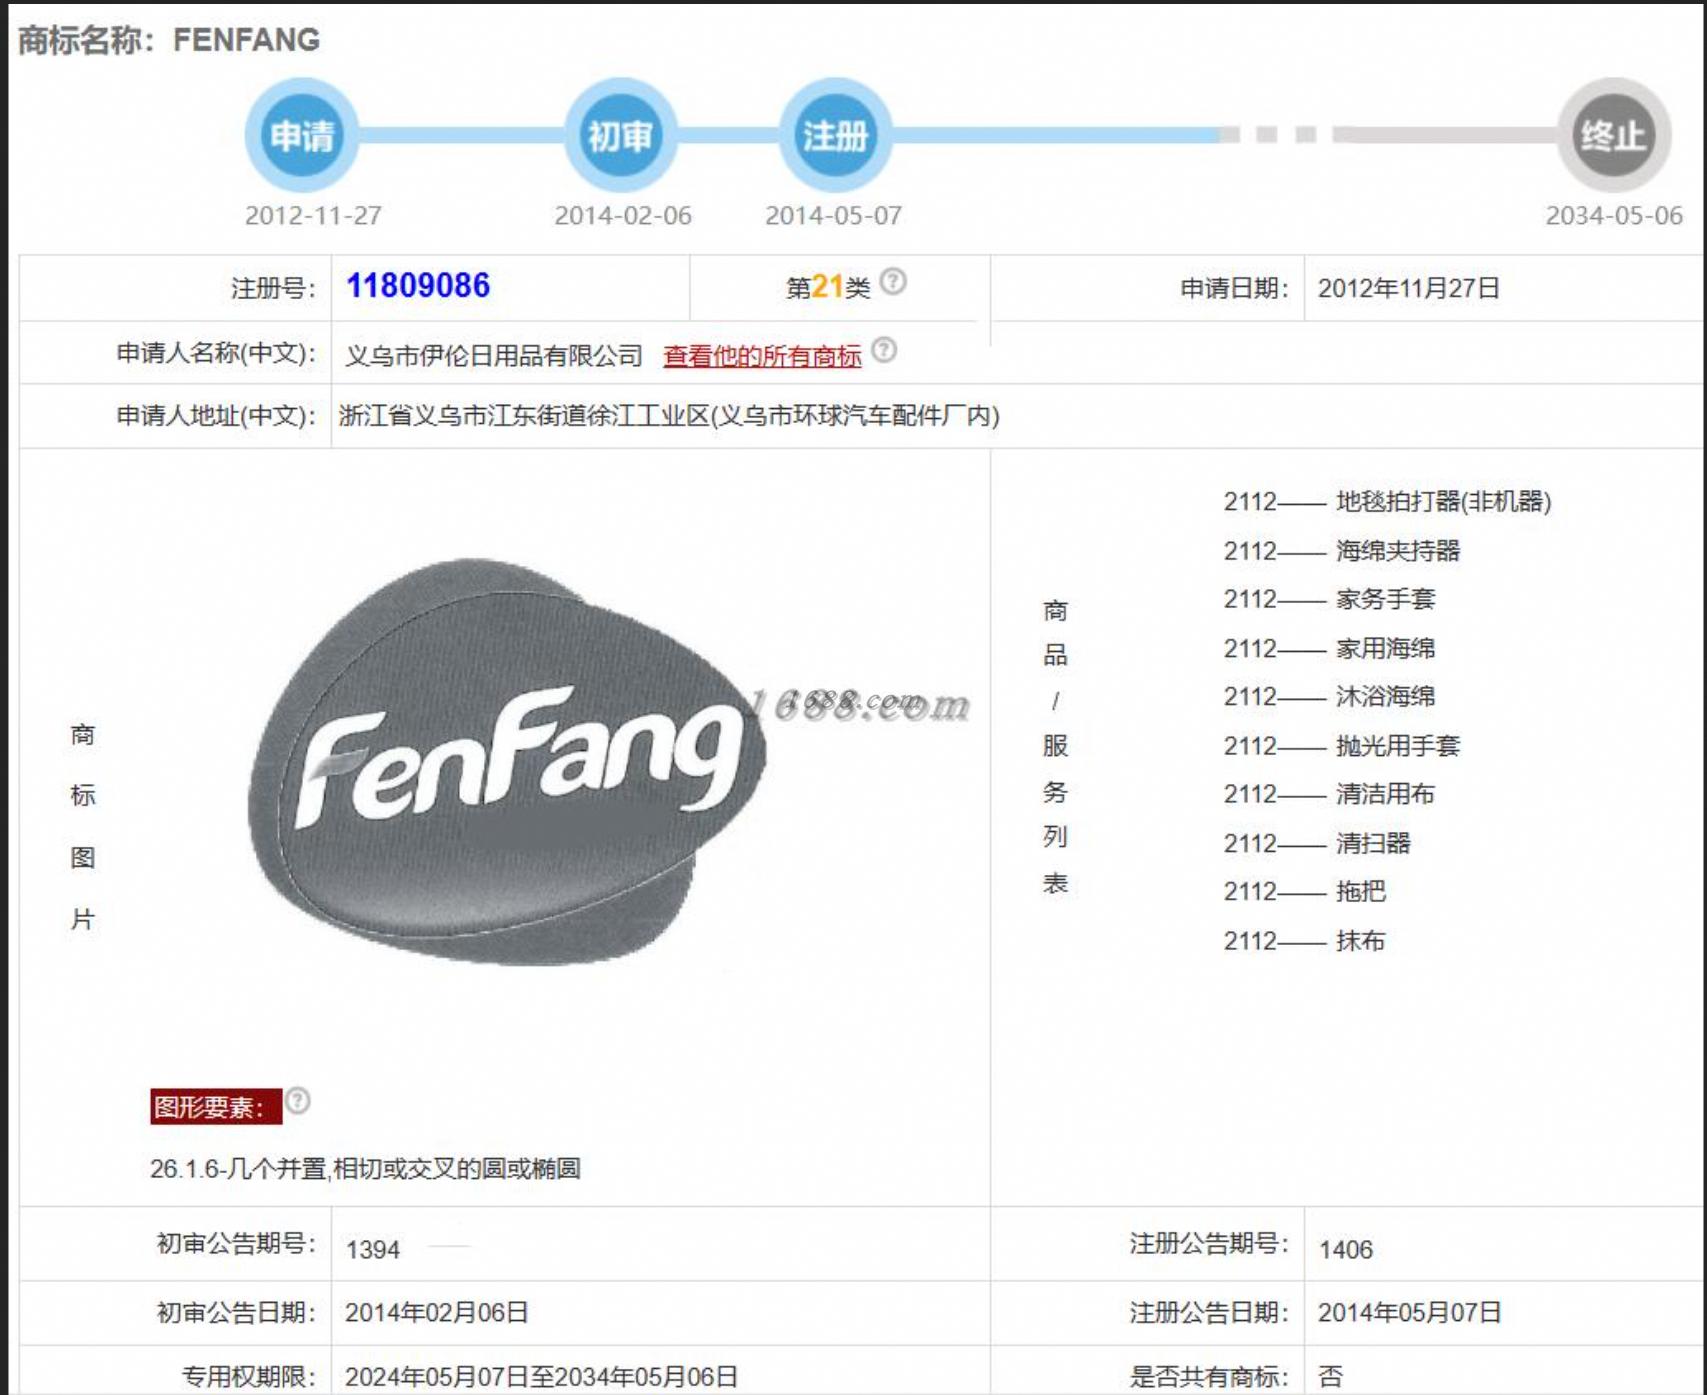This screenshot has height=1395, width=1707.
Task: Click date 2034-05-06 under 终止
Action: tap(1614, 215)
